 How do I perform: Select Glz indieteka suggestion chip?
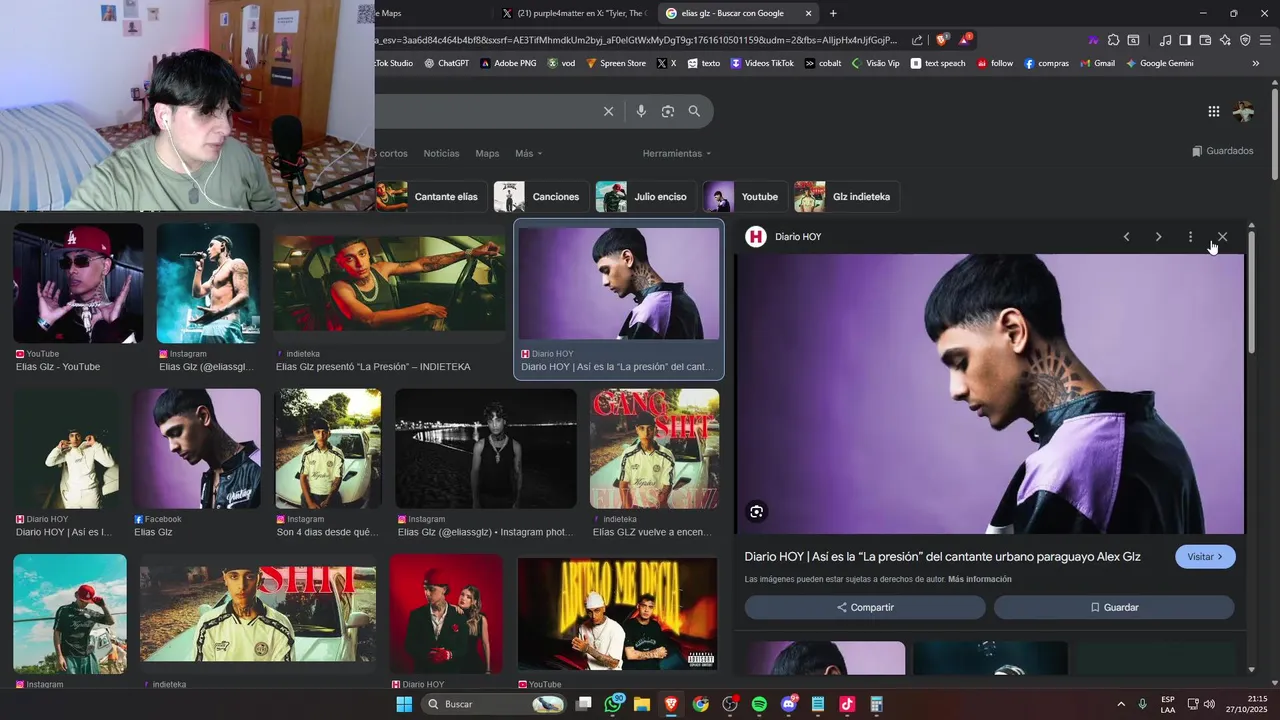(x=847, y=197)
